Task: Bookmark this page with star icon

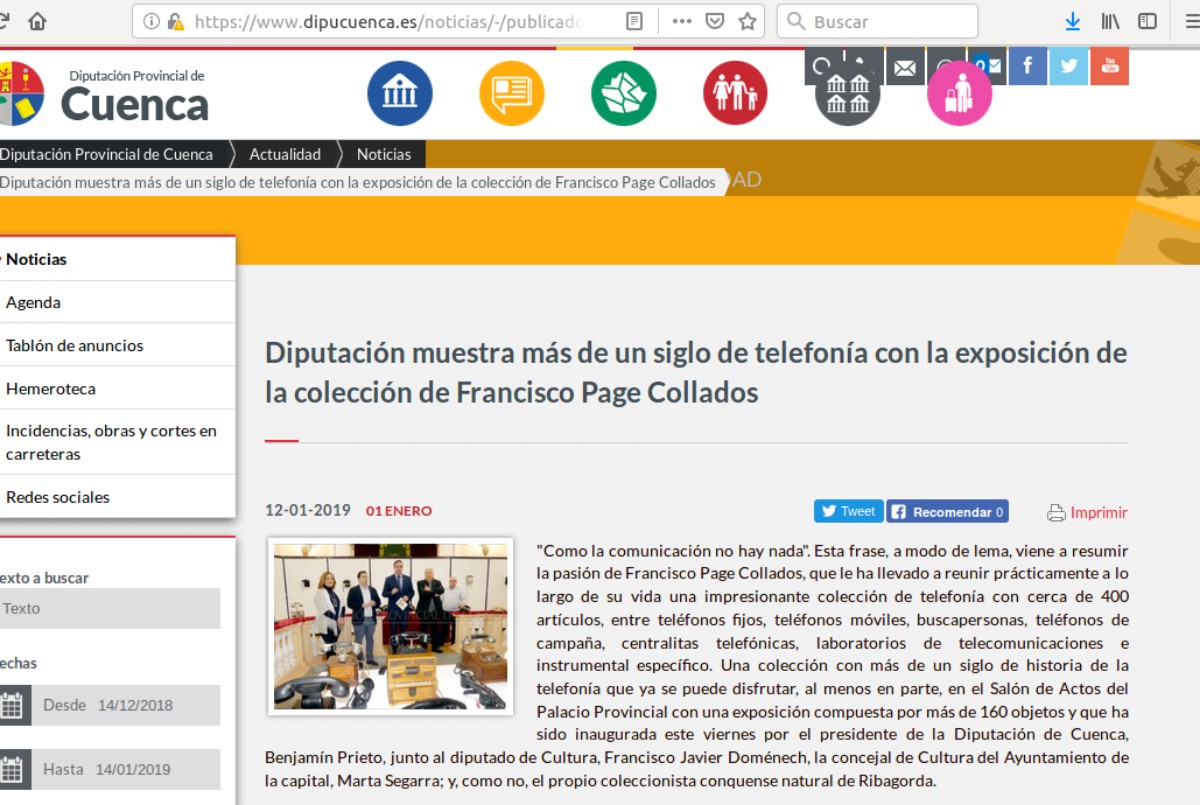Action: 747,21
